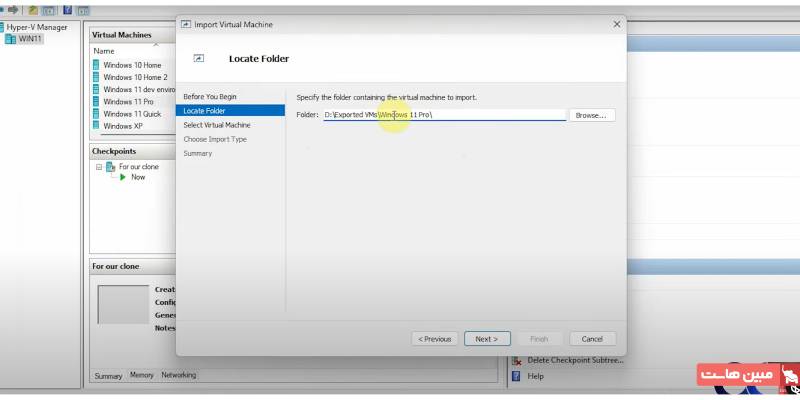Screen dimensions: 800x400
Task: Click the < Previous button
Action: tap(435, 339)
